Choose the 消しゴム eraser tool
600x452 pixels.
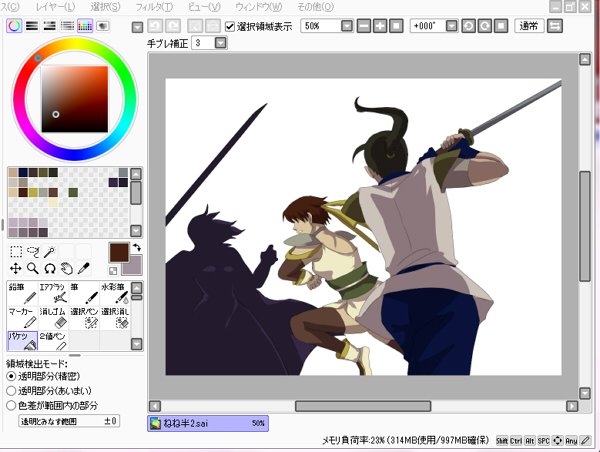pos(54,318)
